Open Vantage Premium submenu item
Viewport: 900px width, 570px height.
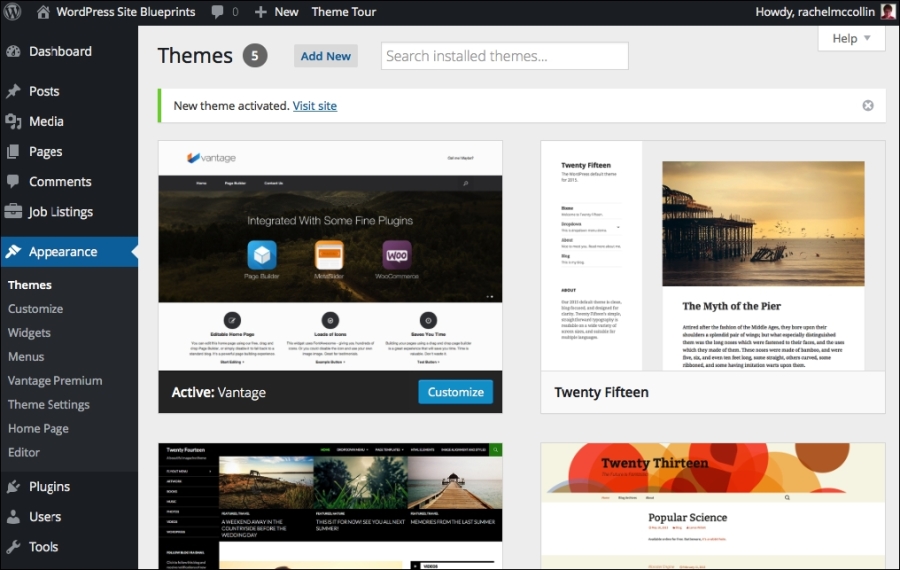click(x=55, y=381)
